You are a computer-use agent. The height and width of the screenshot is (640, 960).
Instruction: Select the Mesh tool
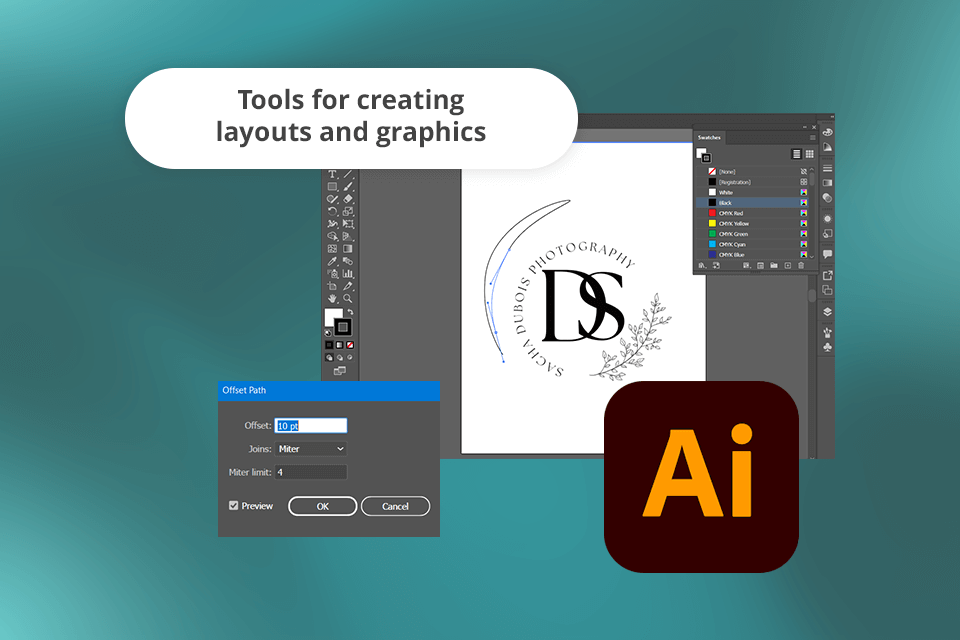(332, 249)
